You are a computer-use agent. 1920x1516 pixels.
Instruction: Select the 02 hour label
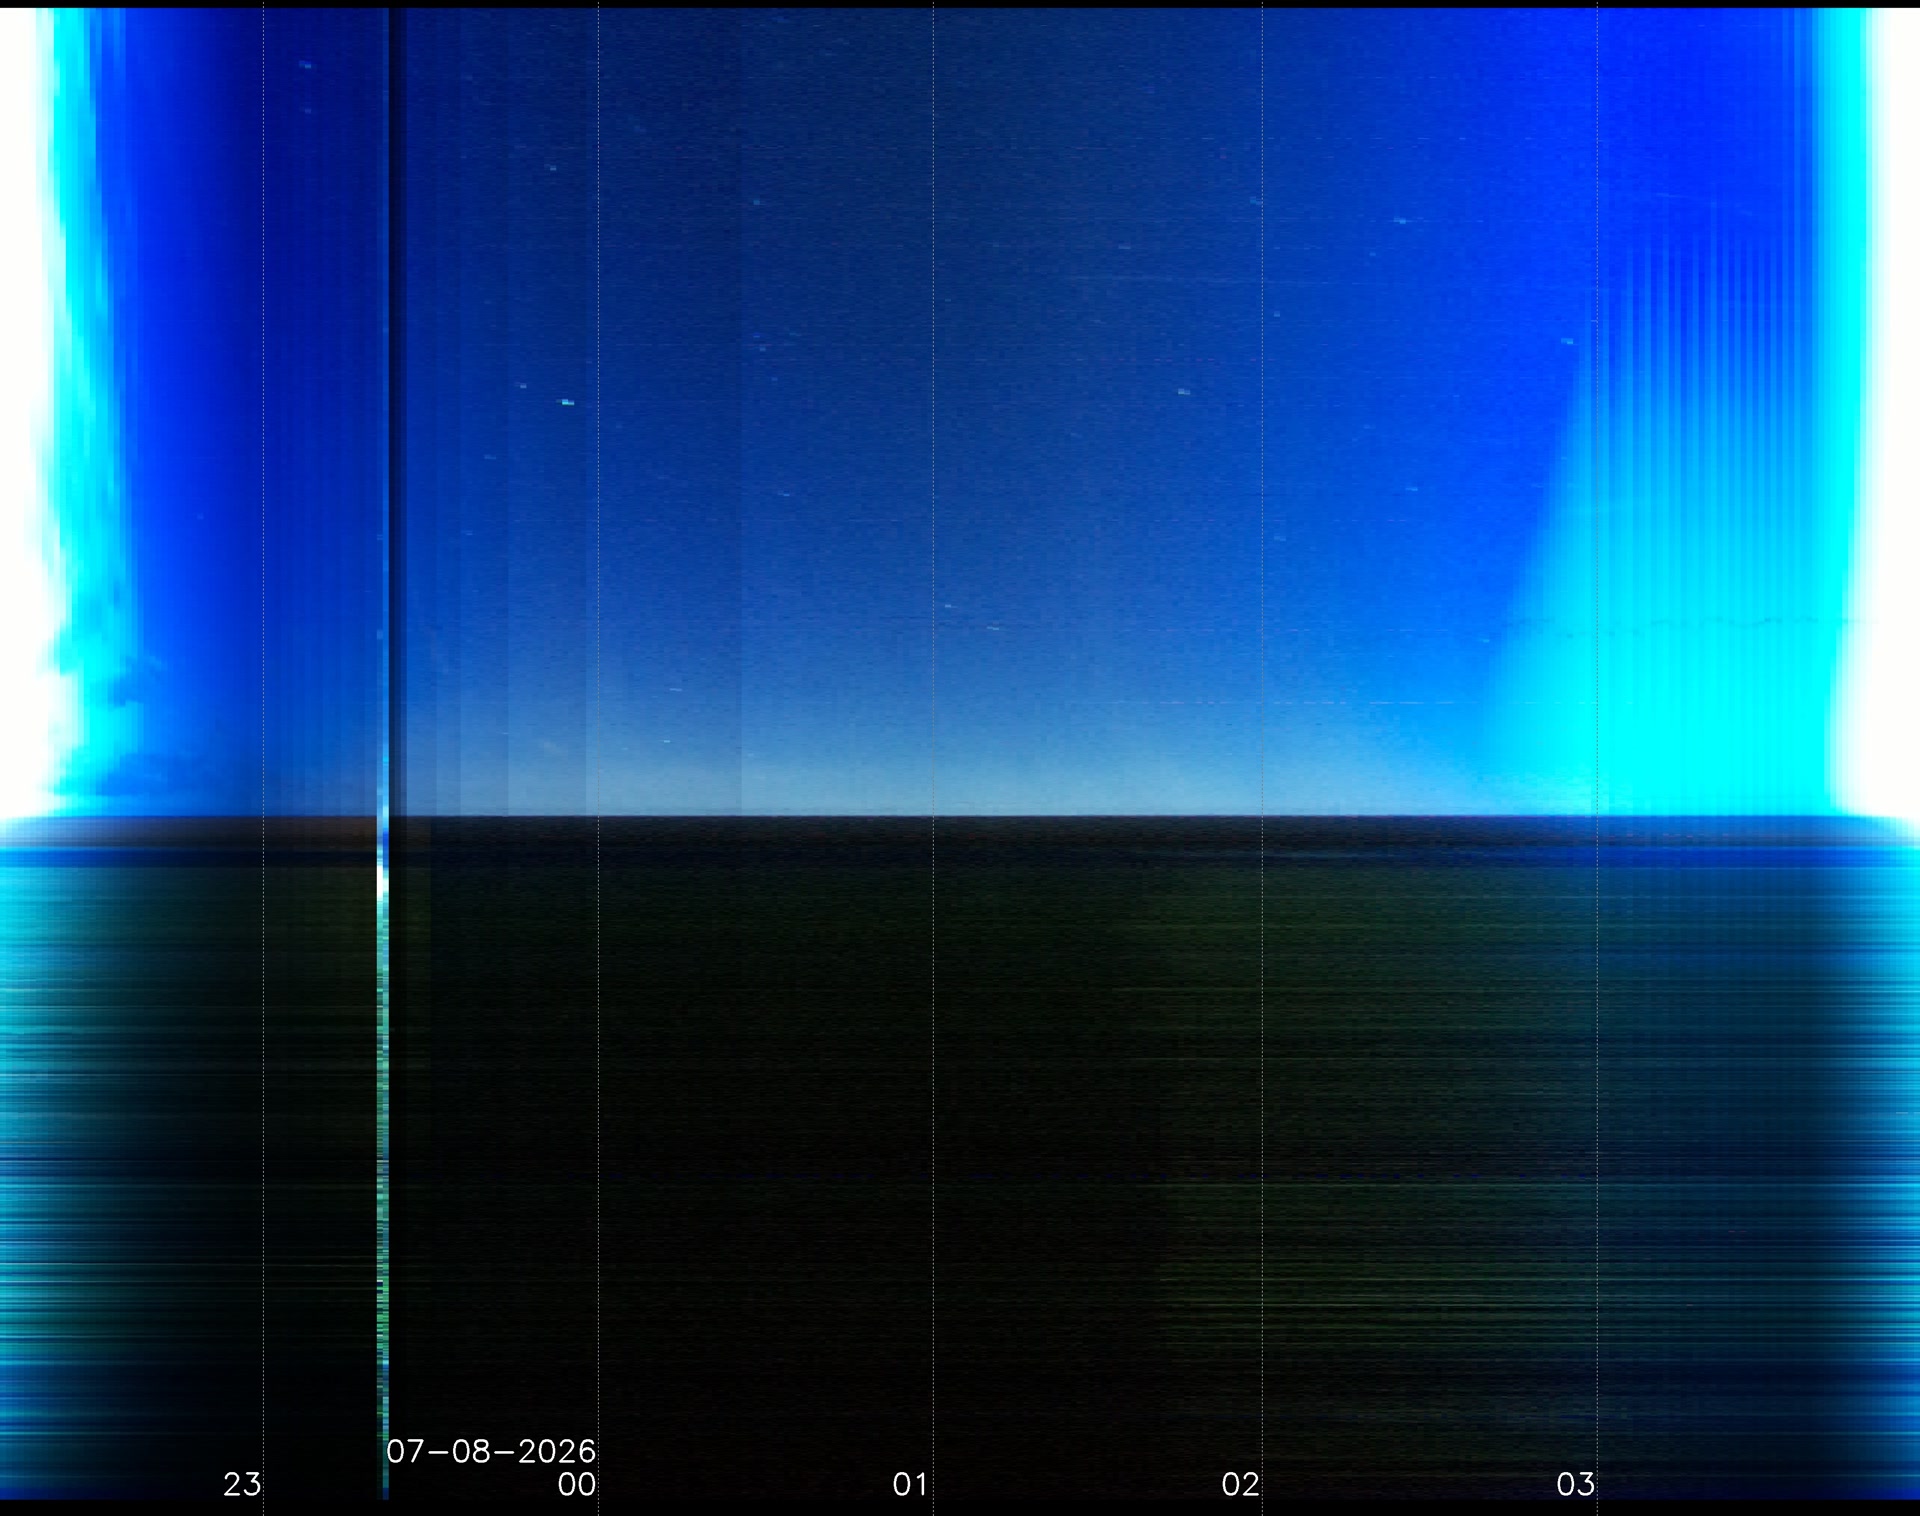(x=1240, y=1484)
